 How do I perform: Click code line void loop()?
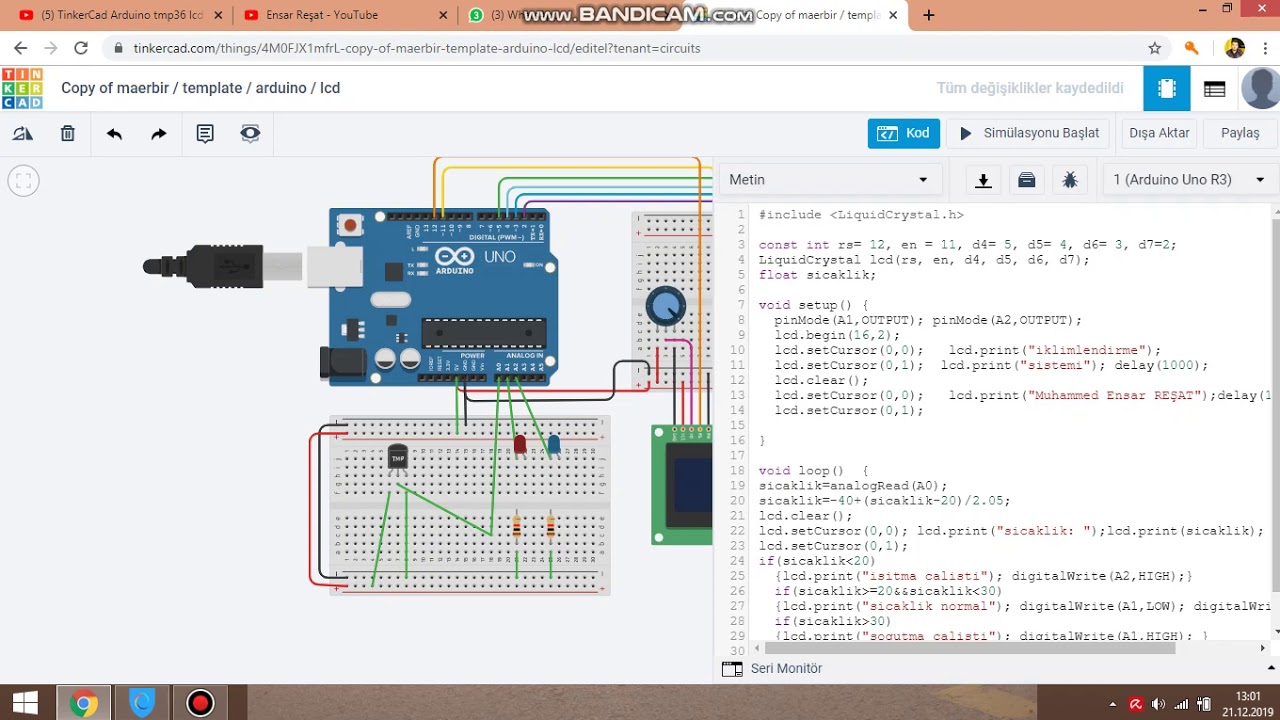click(x=813, y=470)
